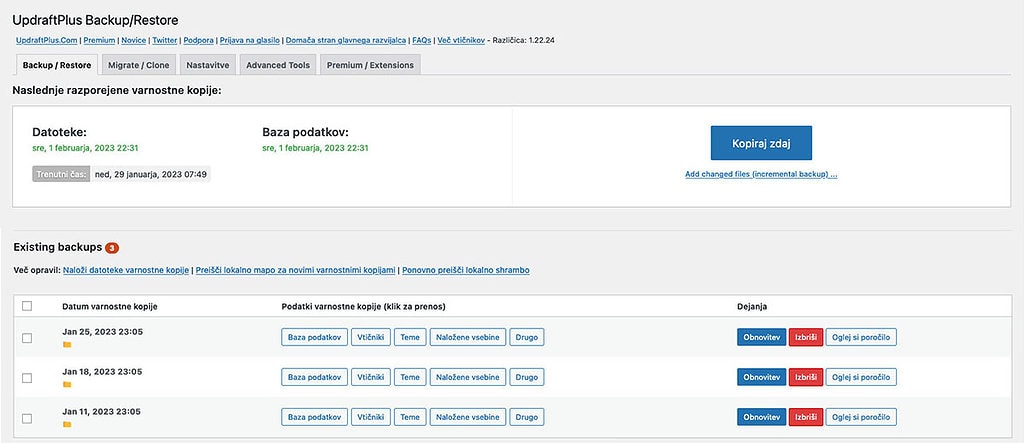This screenshot has height=443, width=1024.
Task: Click Obnovitev for Jan 25 backup
Action: click(761, 337)
